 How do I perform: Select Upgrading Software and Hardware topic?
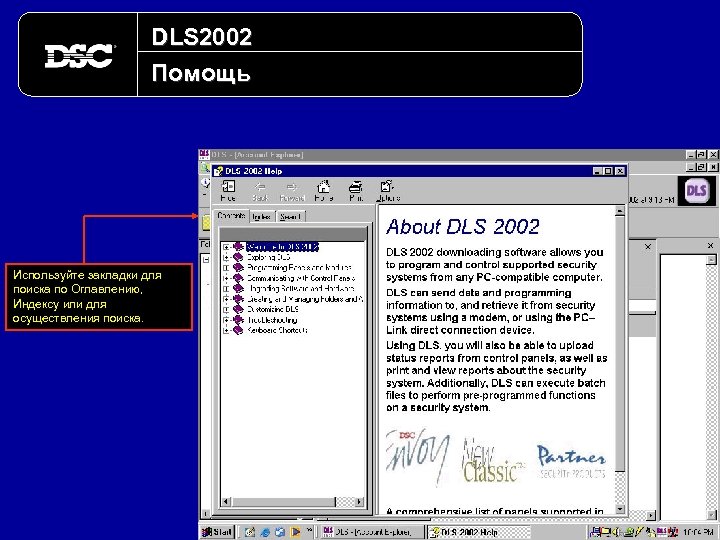(x=301, y=289)
